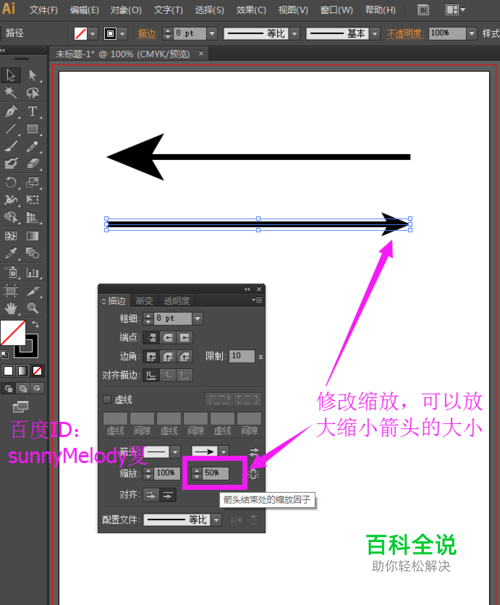Select the Line Segment tool
This screenshot has width=500, height=605.
pyautogui.click(x=11, y=129)
